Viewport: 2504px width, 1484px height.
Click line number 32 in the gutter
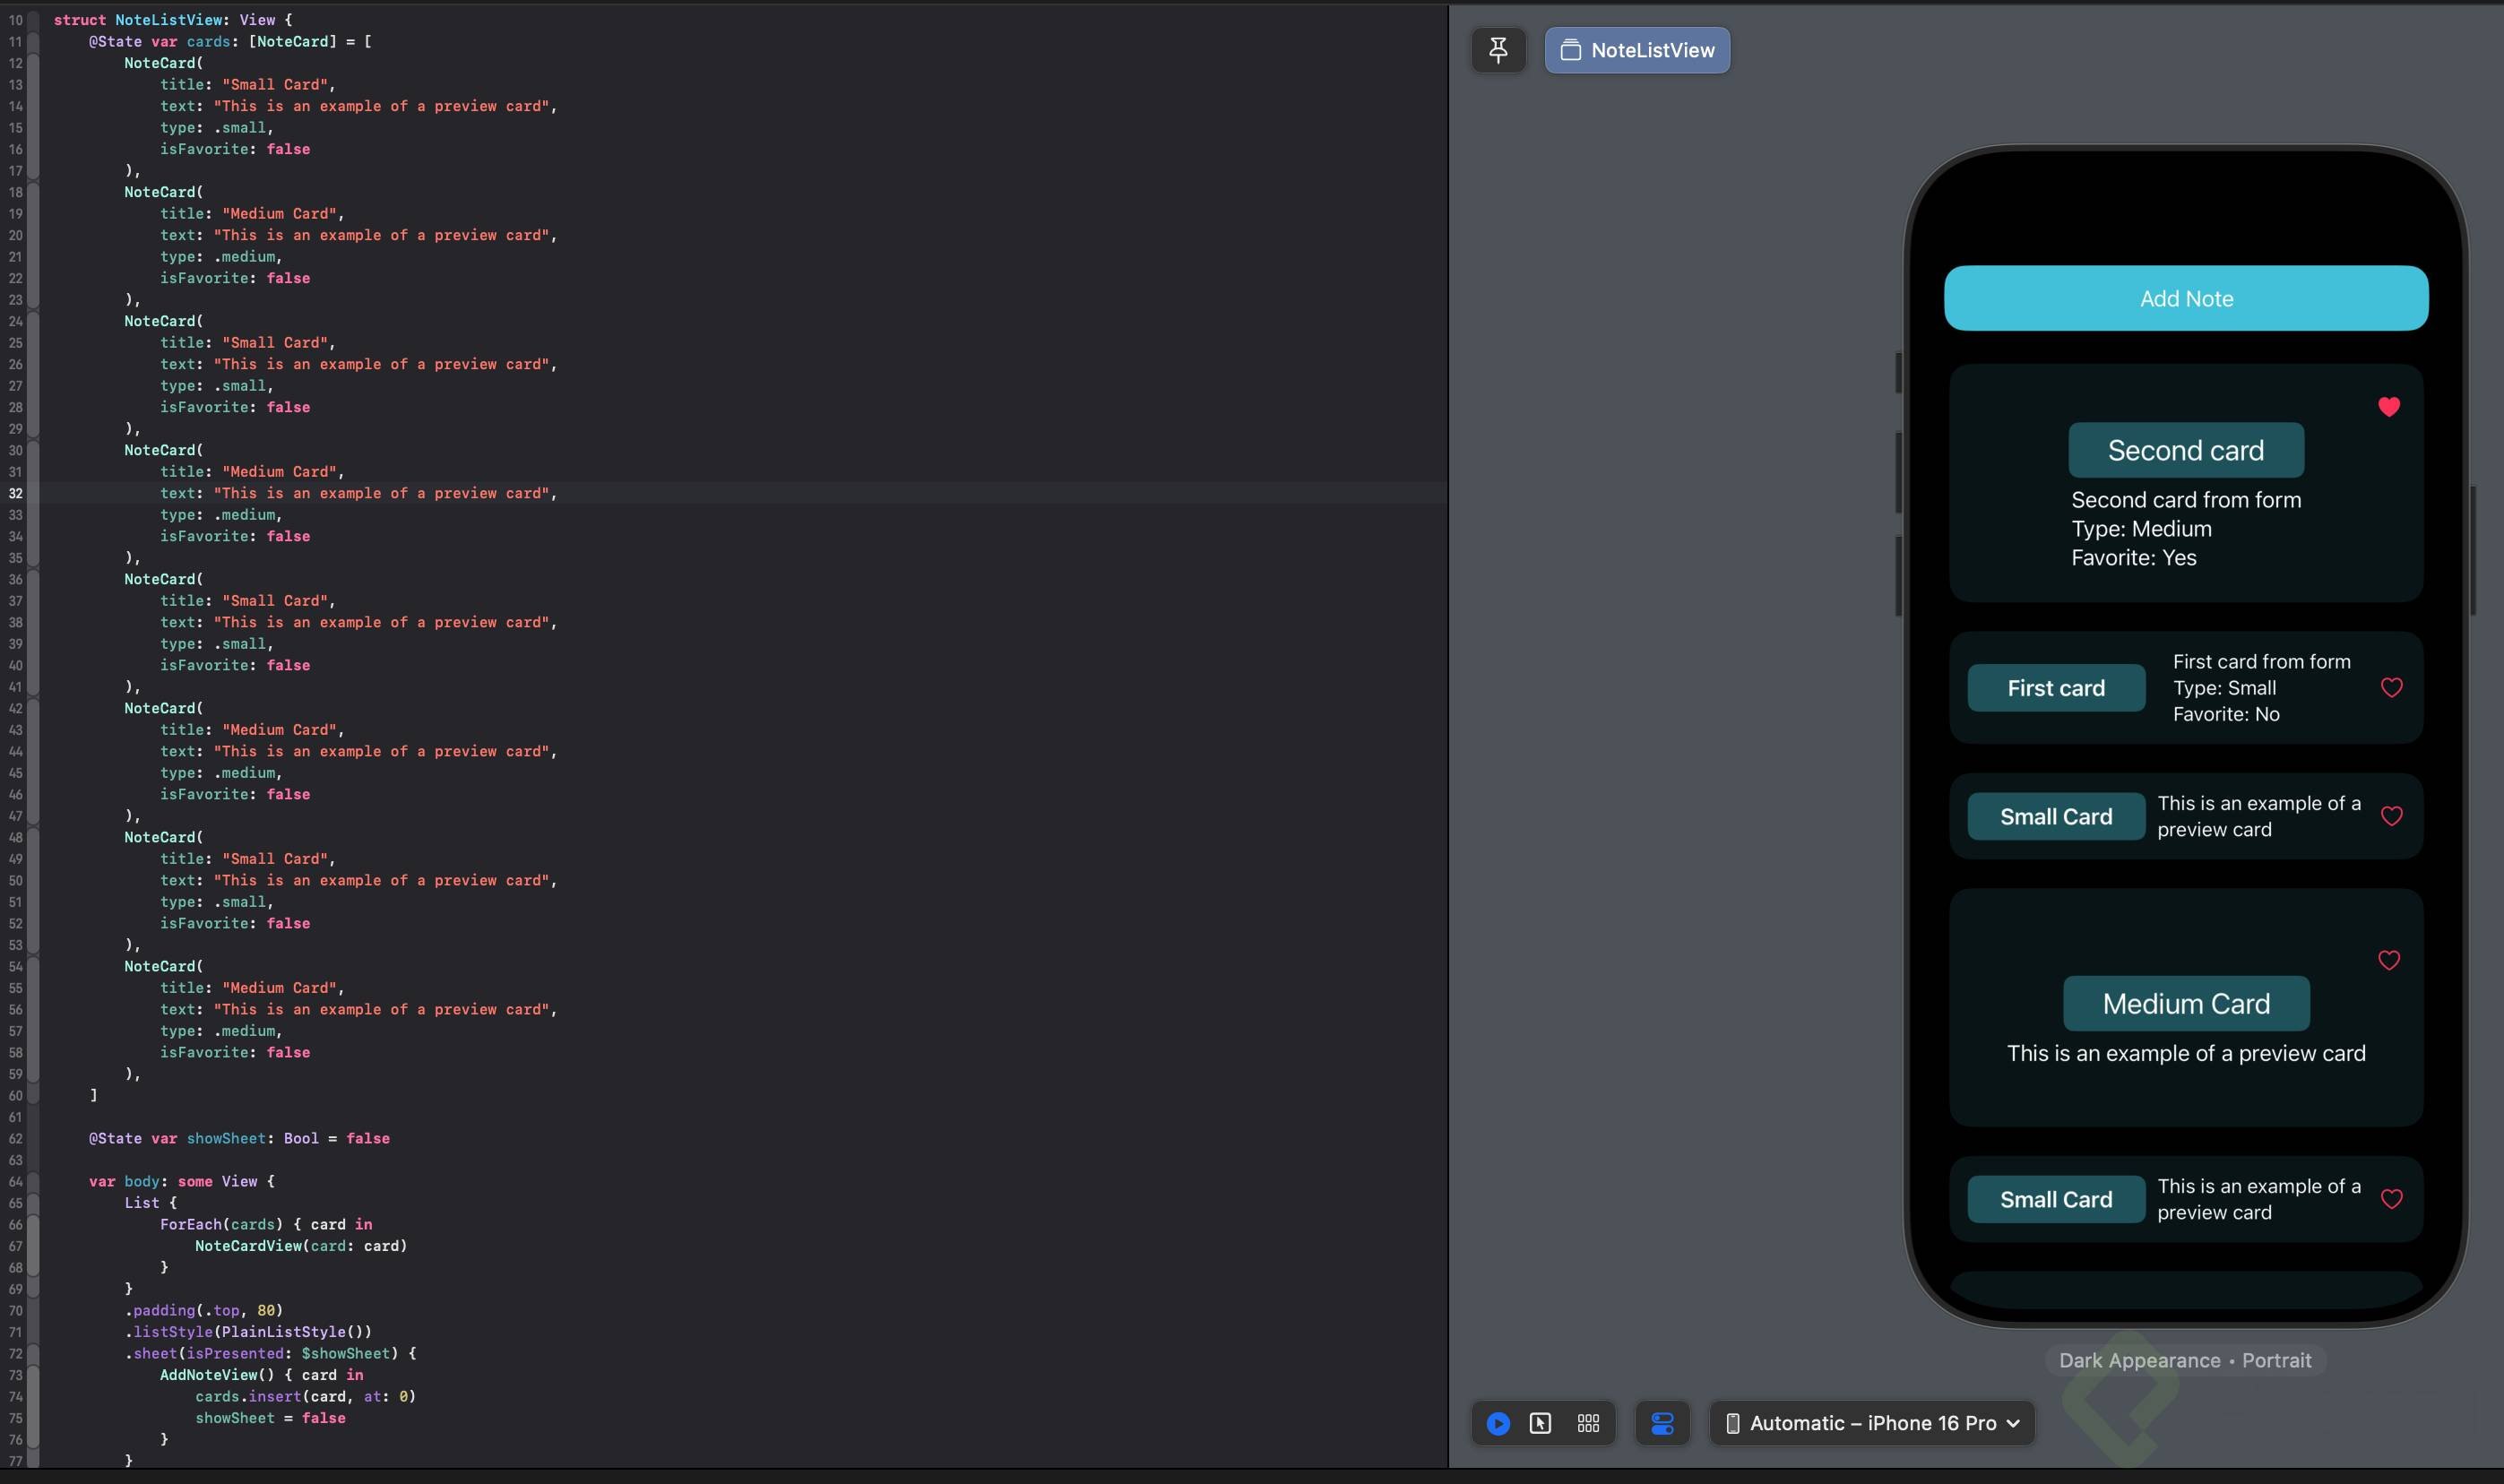coord(15,493)
